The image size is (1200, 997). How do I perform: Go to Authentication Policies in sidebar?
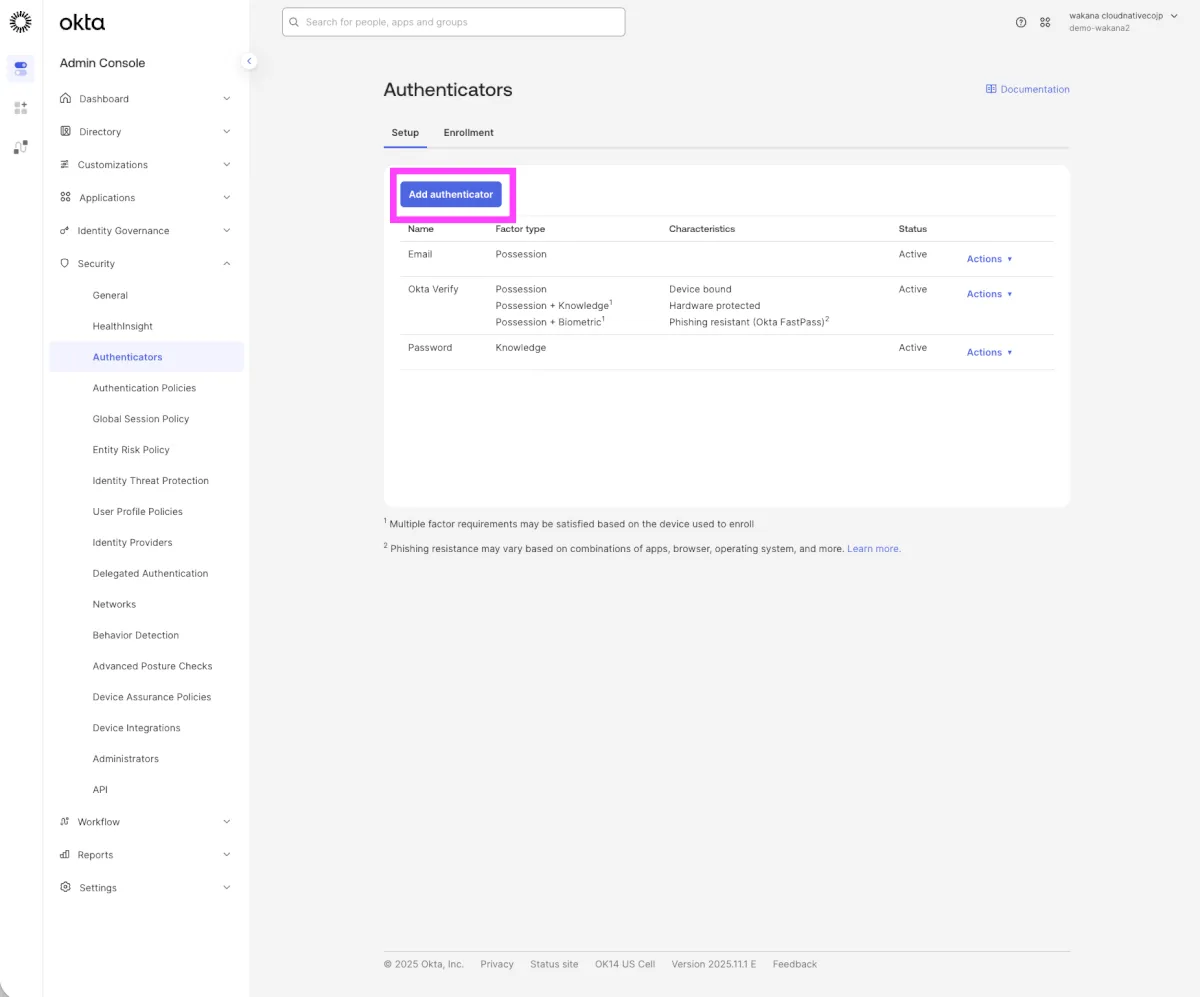tap(144, 388)
